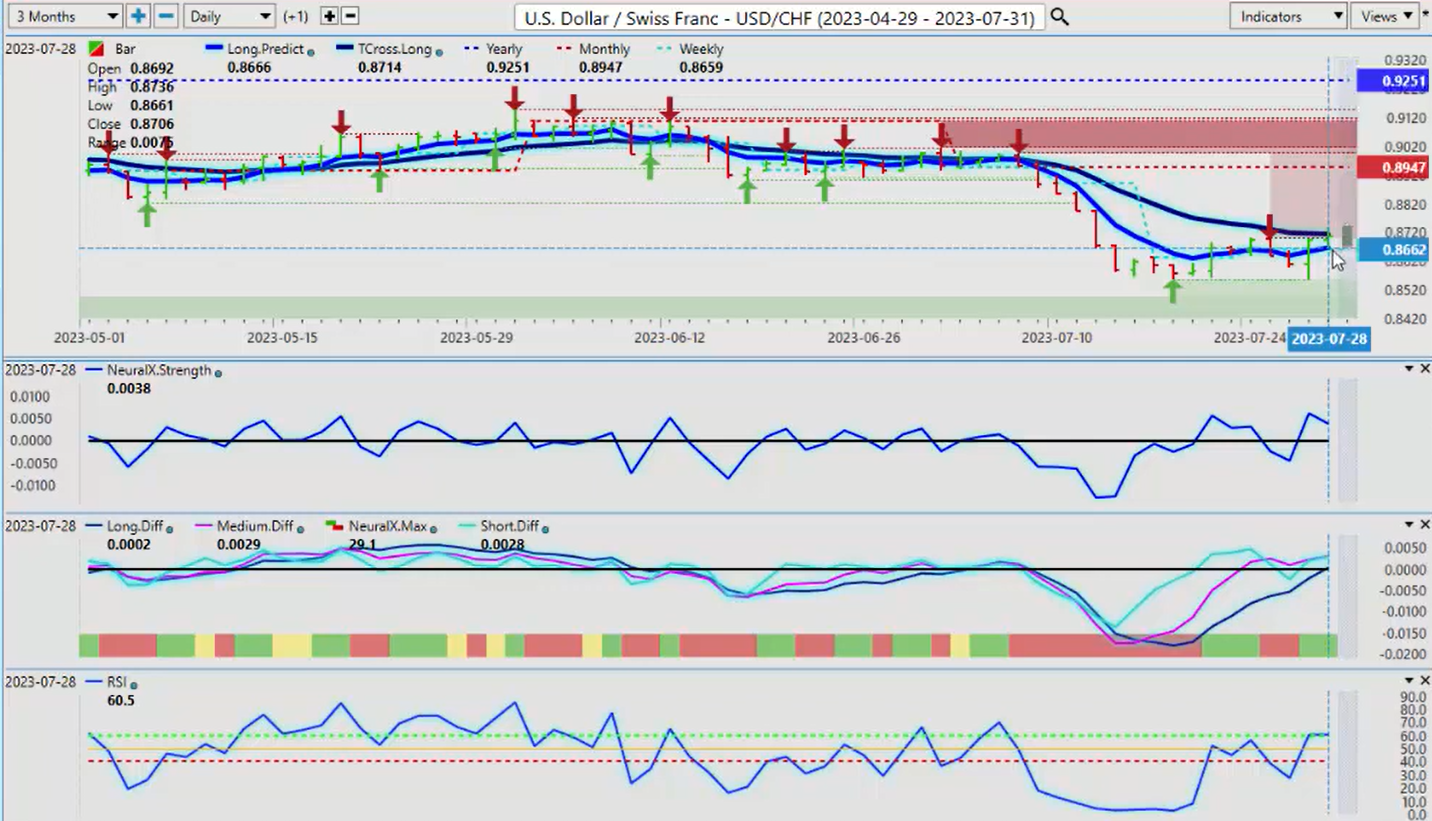
Task: Click the star icon beside Views
Action: [x=1426, y=13]
